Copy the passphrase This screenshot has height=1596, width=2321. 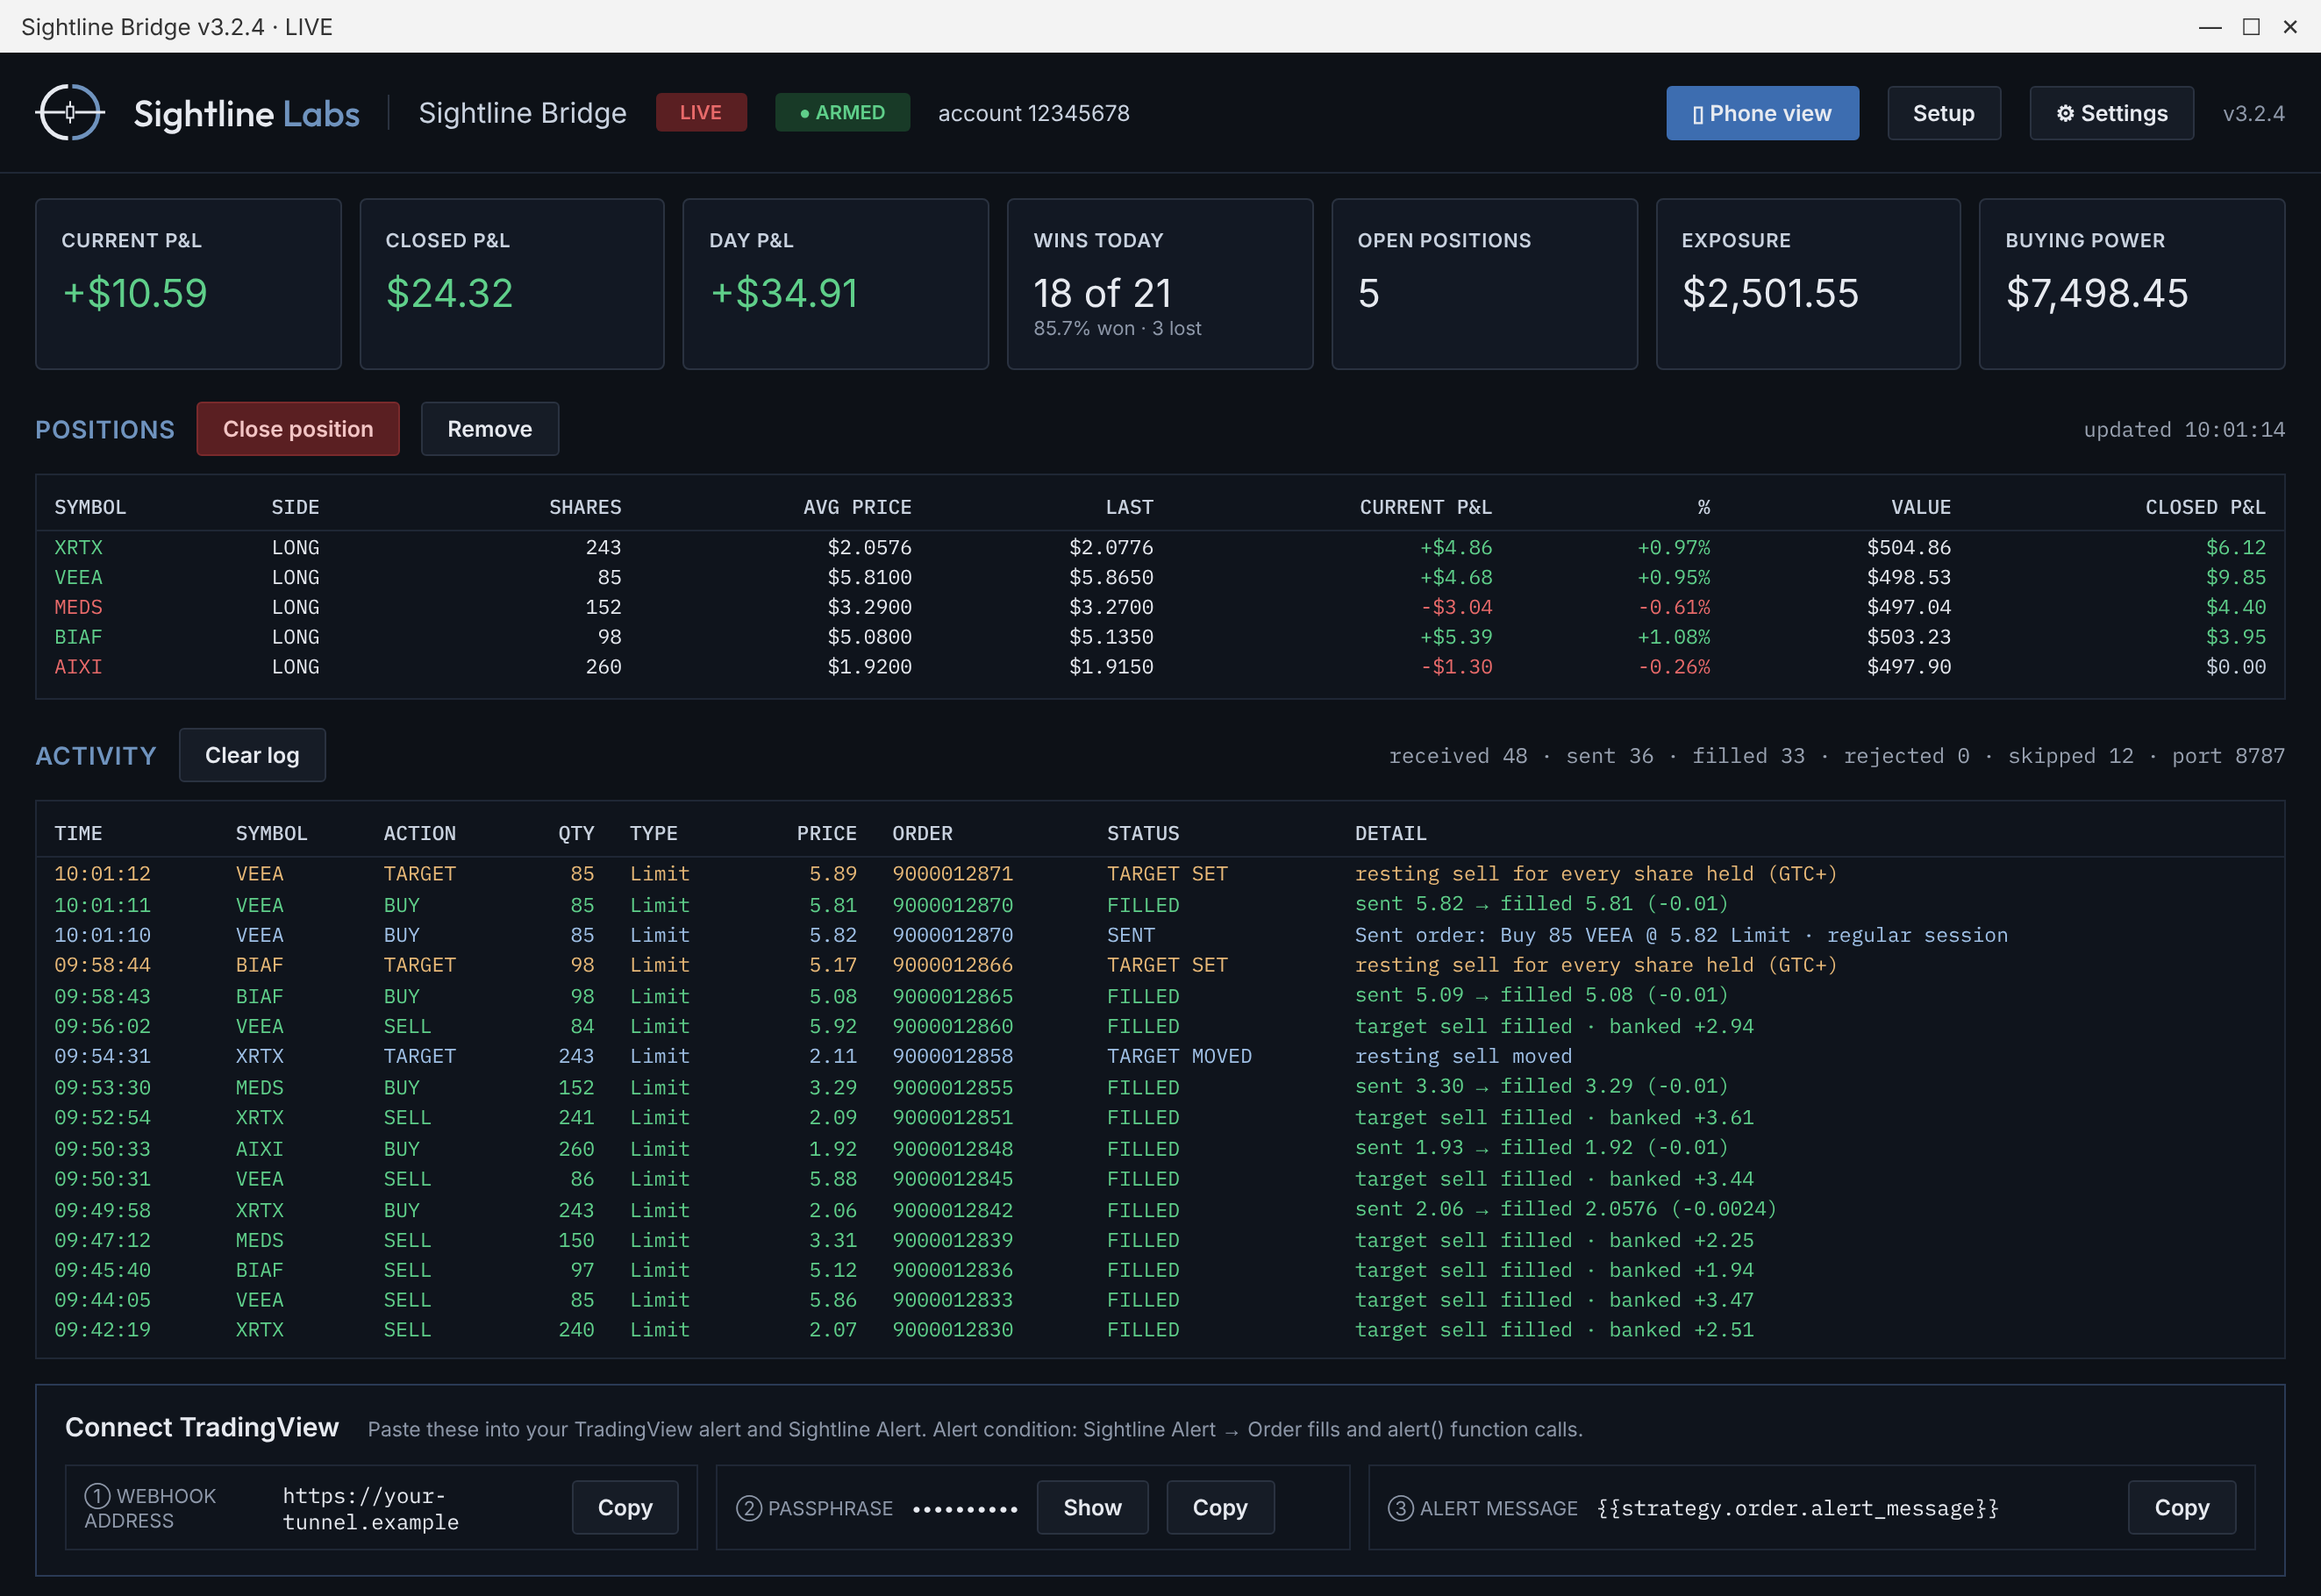pyautogui.click(x=1220, y=1507)
